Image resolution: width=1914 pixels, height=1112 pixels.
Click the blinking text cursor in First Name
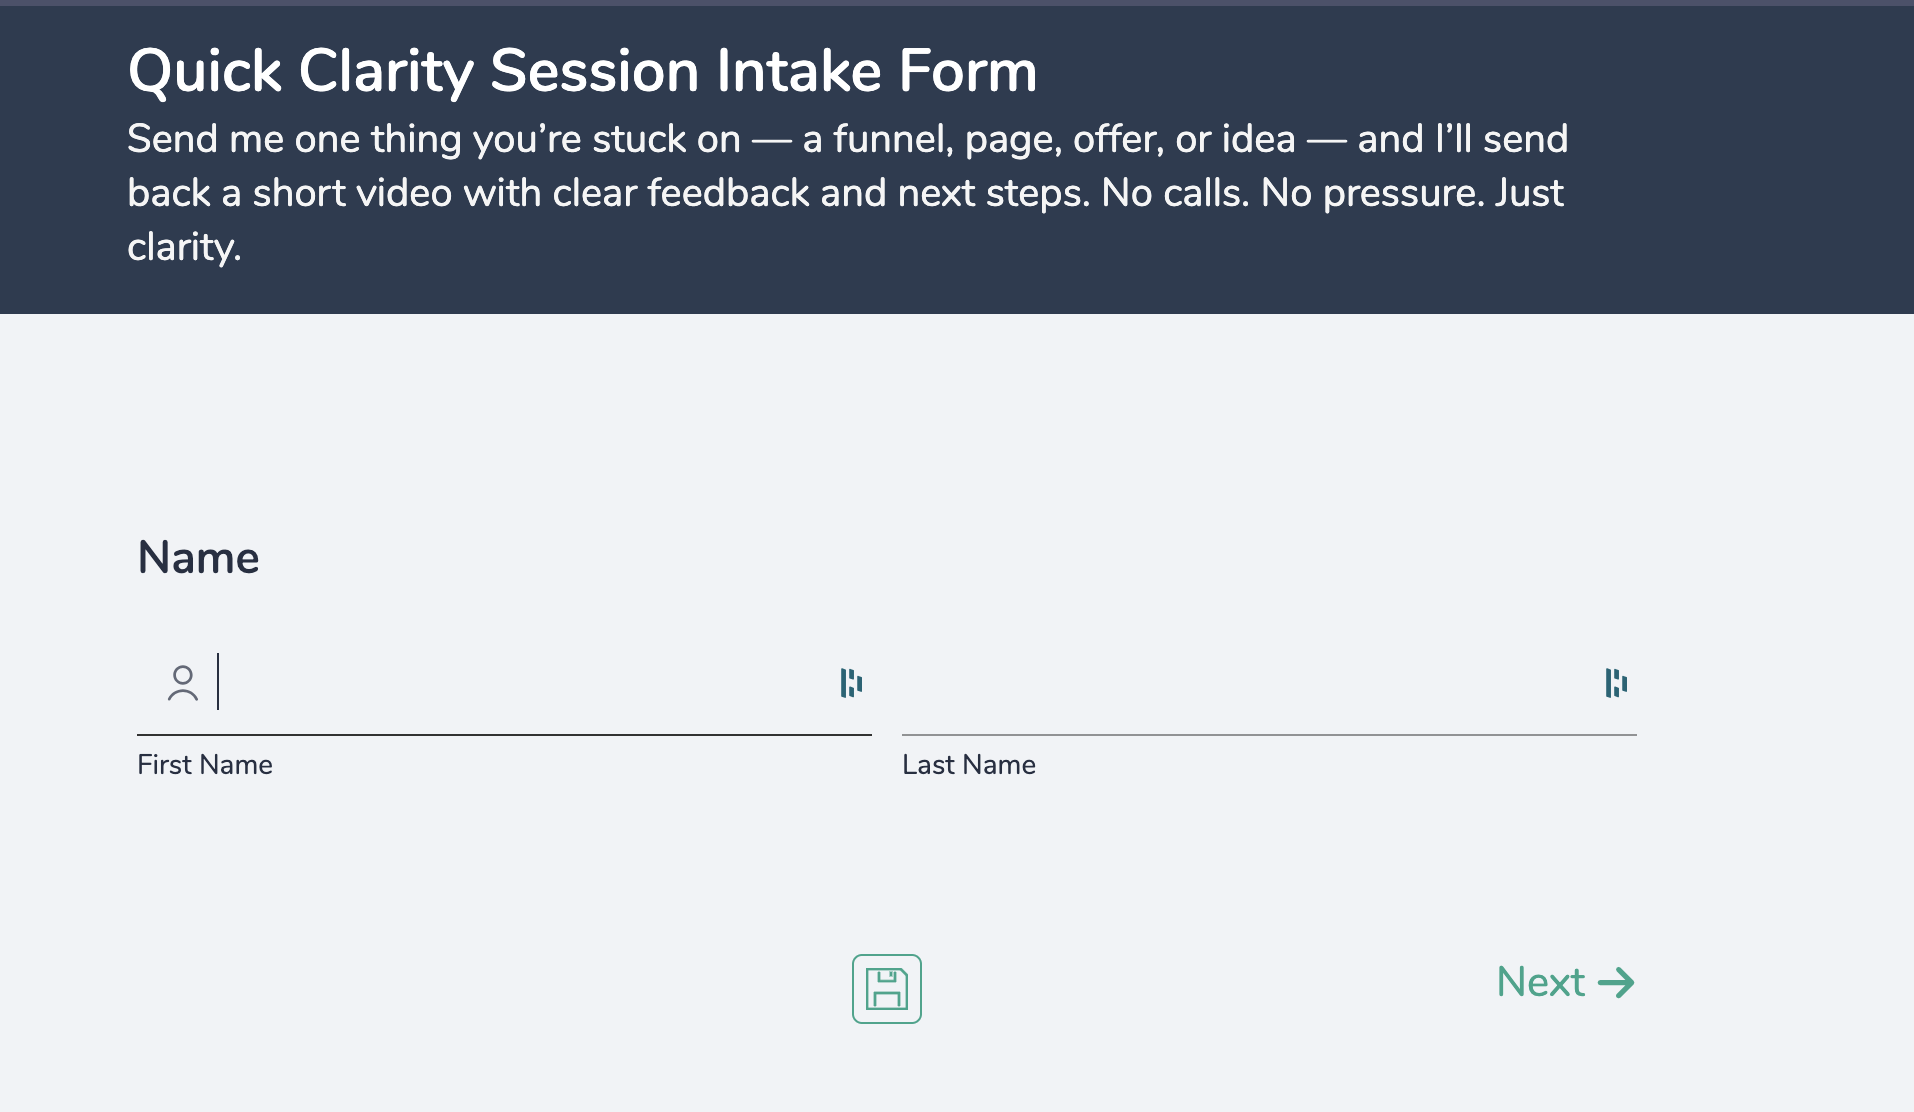pyautogui.click(x=218, y=682)
